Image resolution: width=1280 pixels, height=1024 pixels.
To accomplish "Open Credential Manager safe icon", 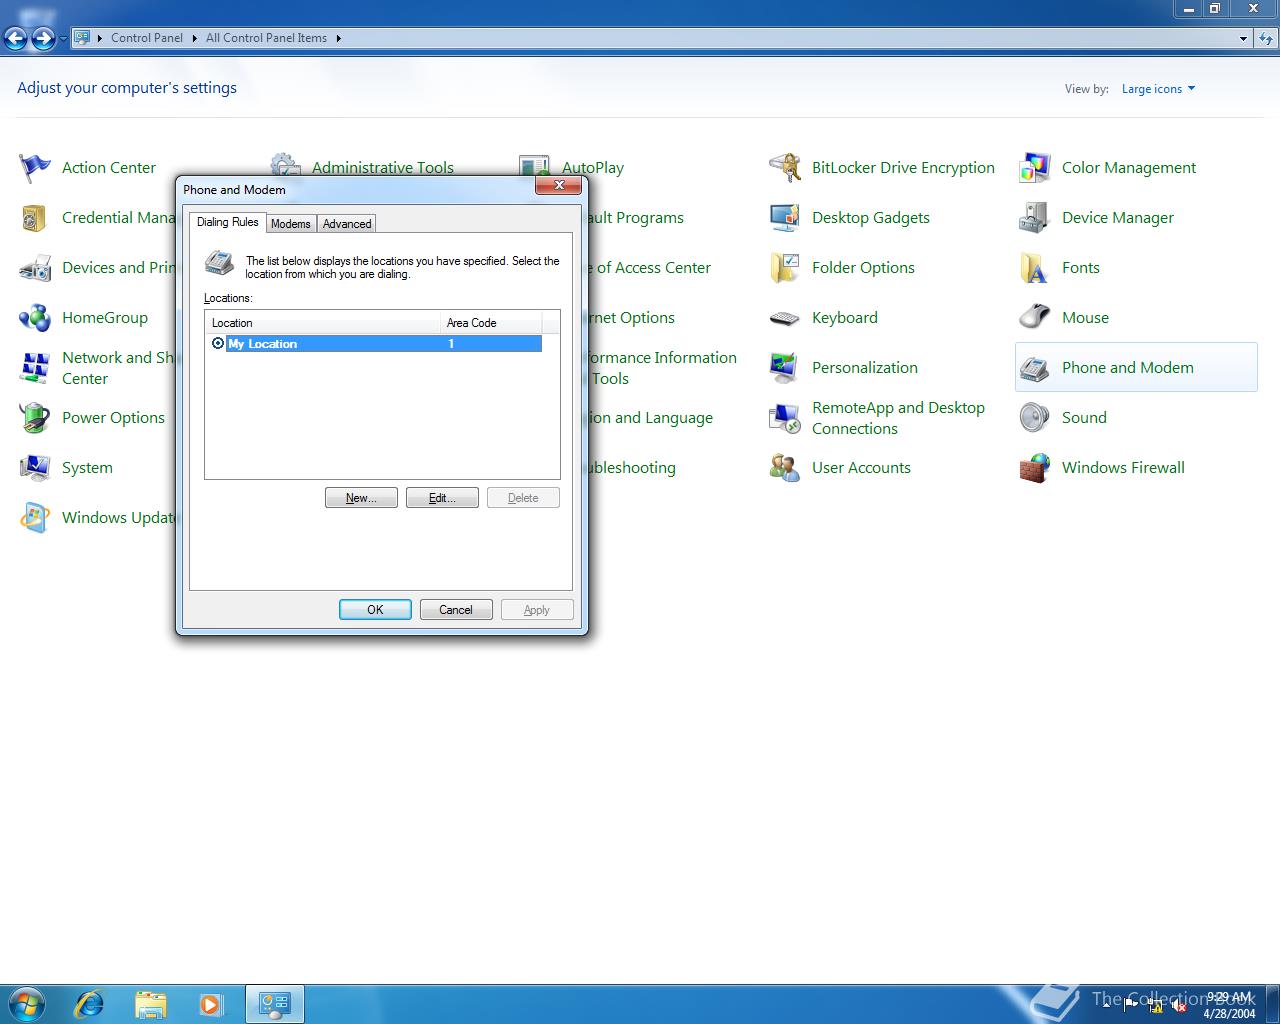I will click(x=35, y=218).
